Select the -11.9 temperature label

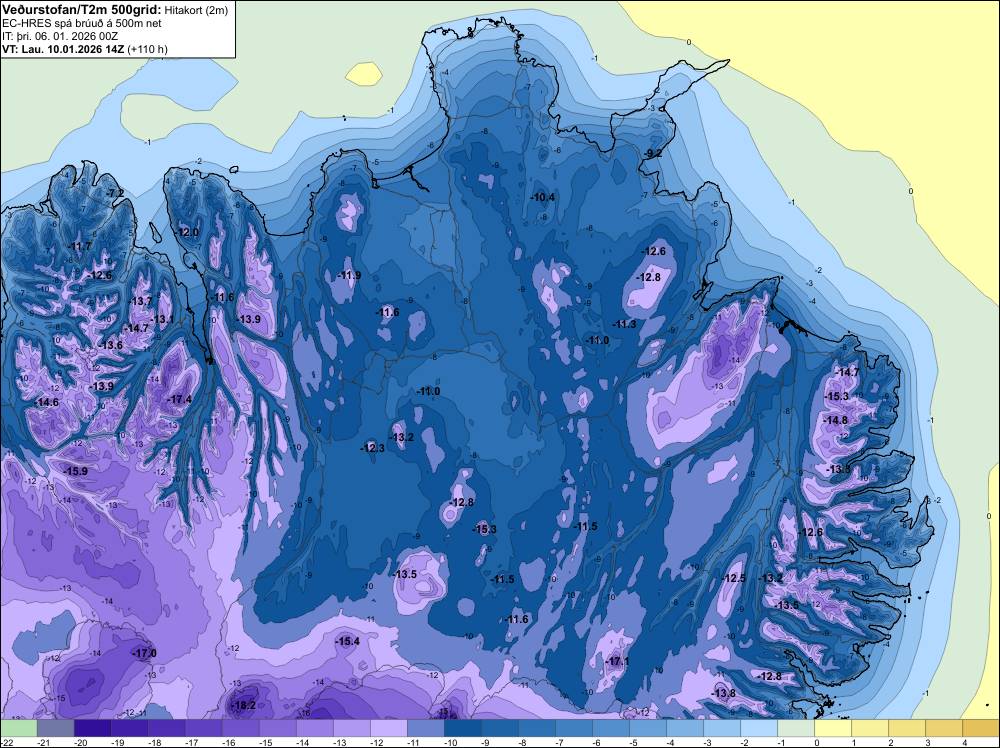point(349,275)
